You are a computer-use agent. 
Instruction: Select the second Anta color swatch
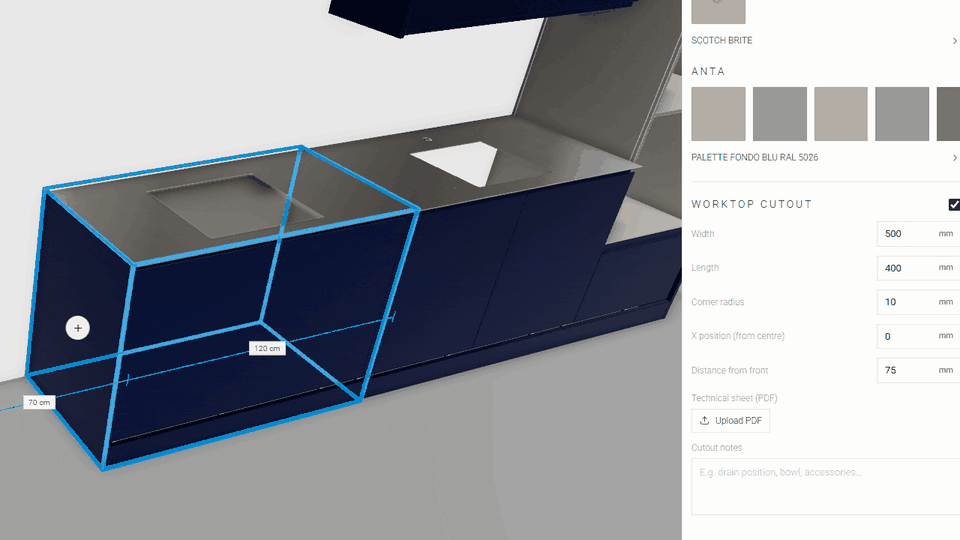(x=779, y=114)
